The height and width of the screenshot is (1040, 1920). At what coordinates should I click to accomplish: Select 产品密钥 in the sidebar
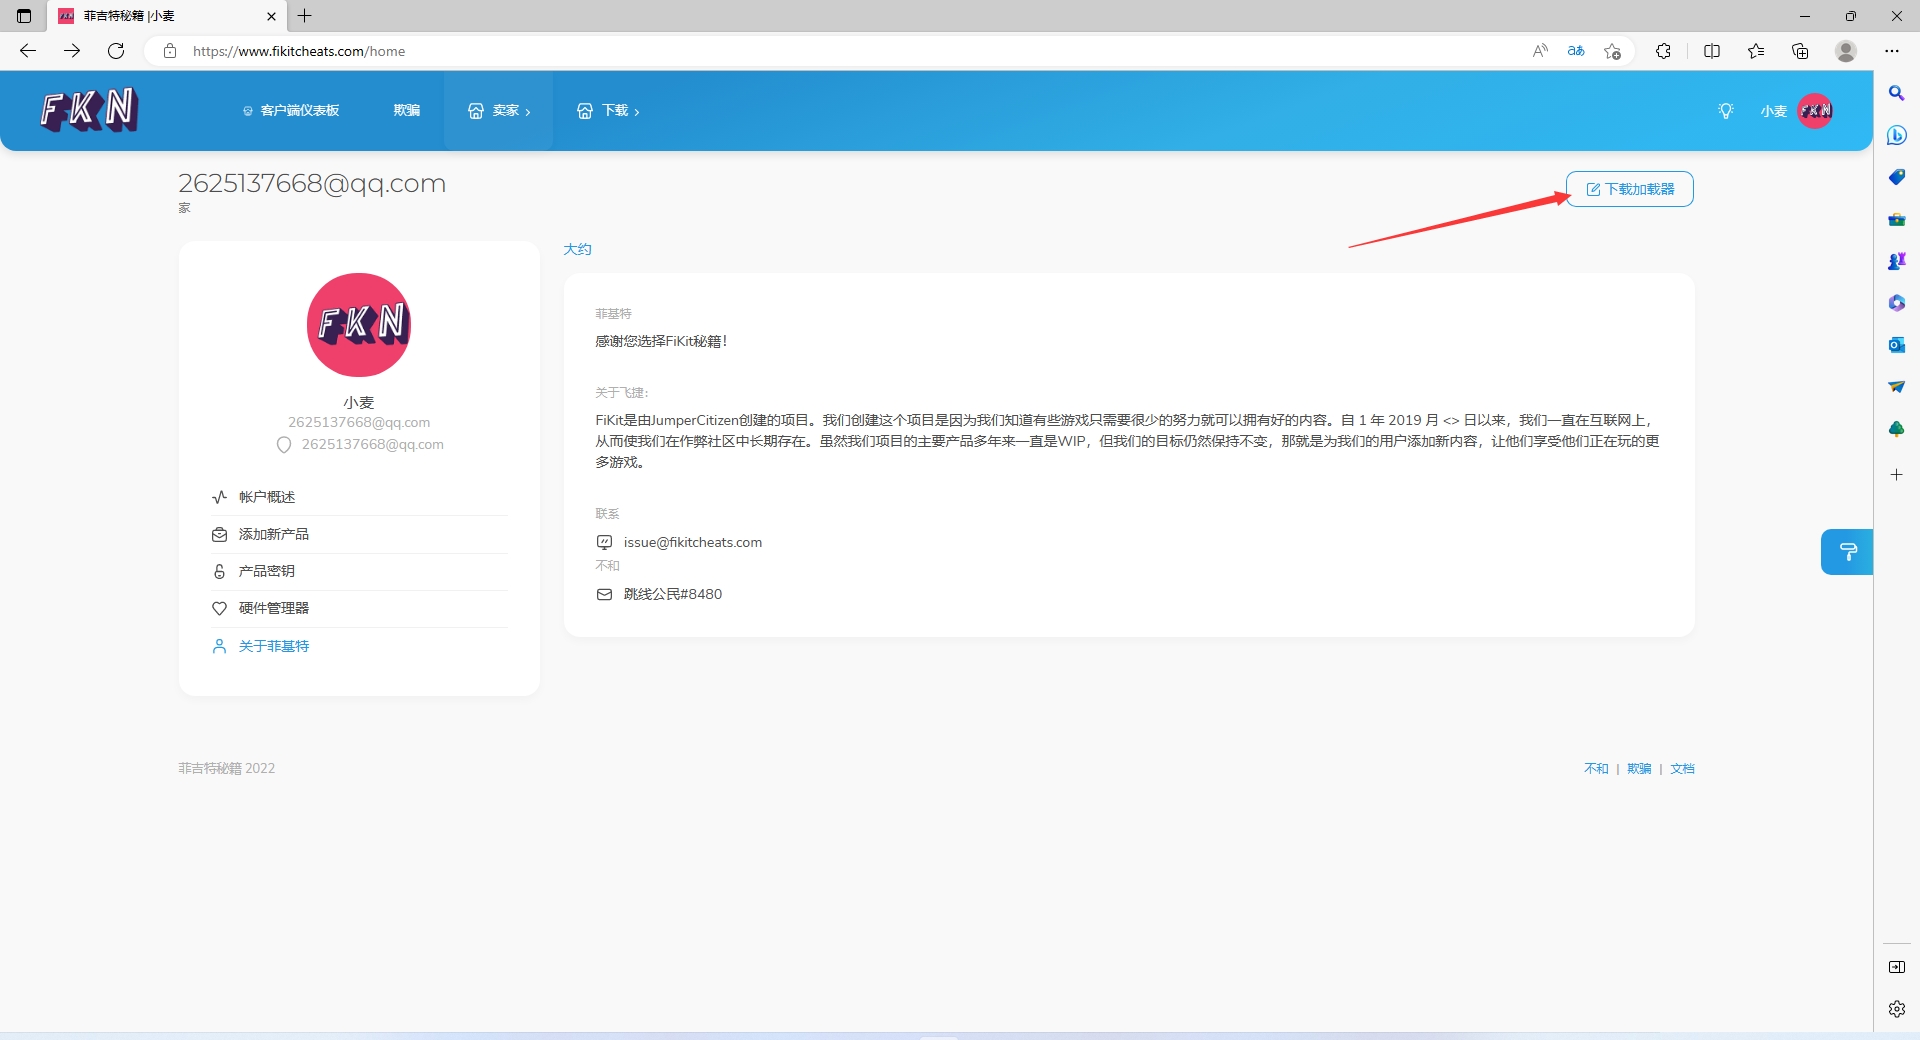pyautogui.click(x=266, y=571)
